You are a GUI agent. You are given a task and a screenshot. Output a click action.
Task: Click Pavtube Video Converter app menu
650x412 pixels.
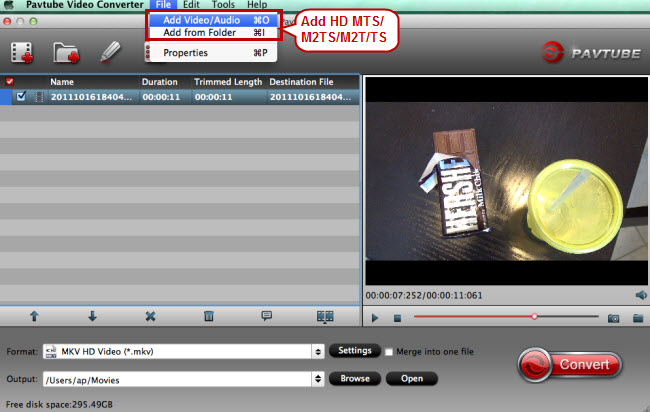(85, 5)
